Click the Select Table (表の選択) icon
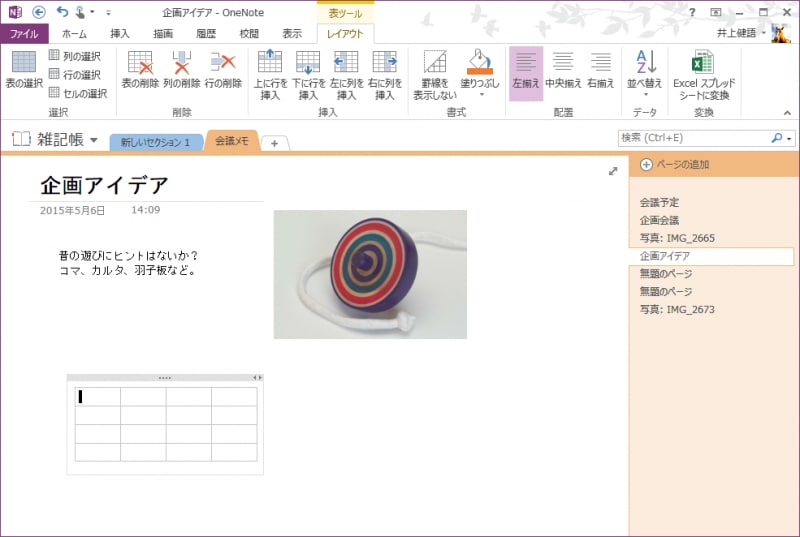This screenshot has height=537, width=800. (x=23, y=62)
